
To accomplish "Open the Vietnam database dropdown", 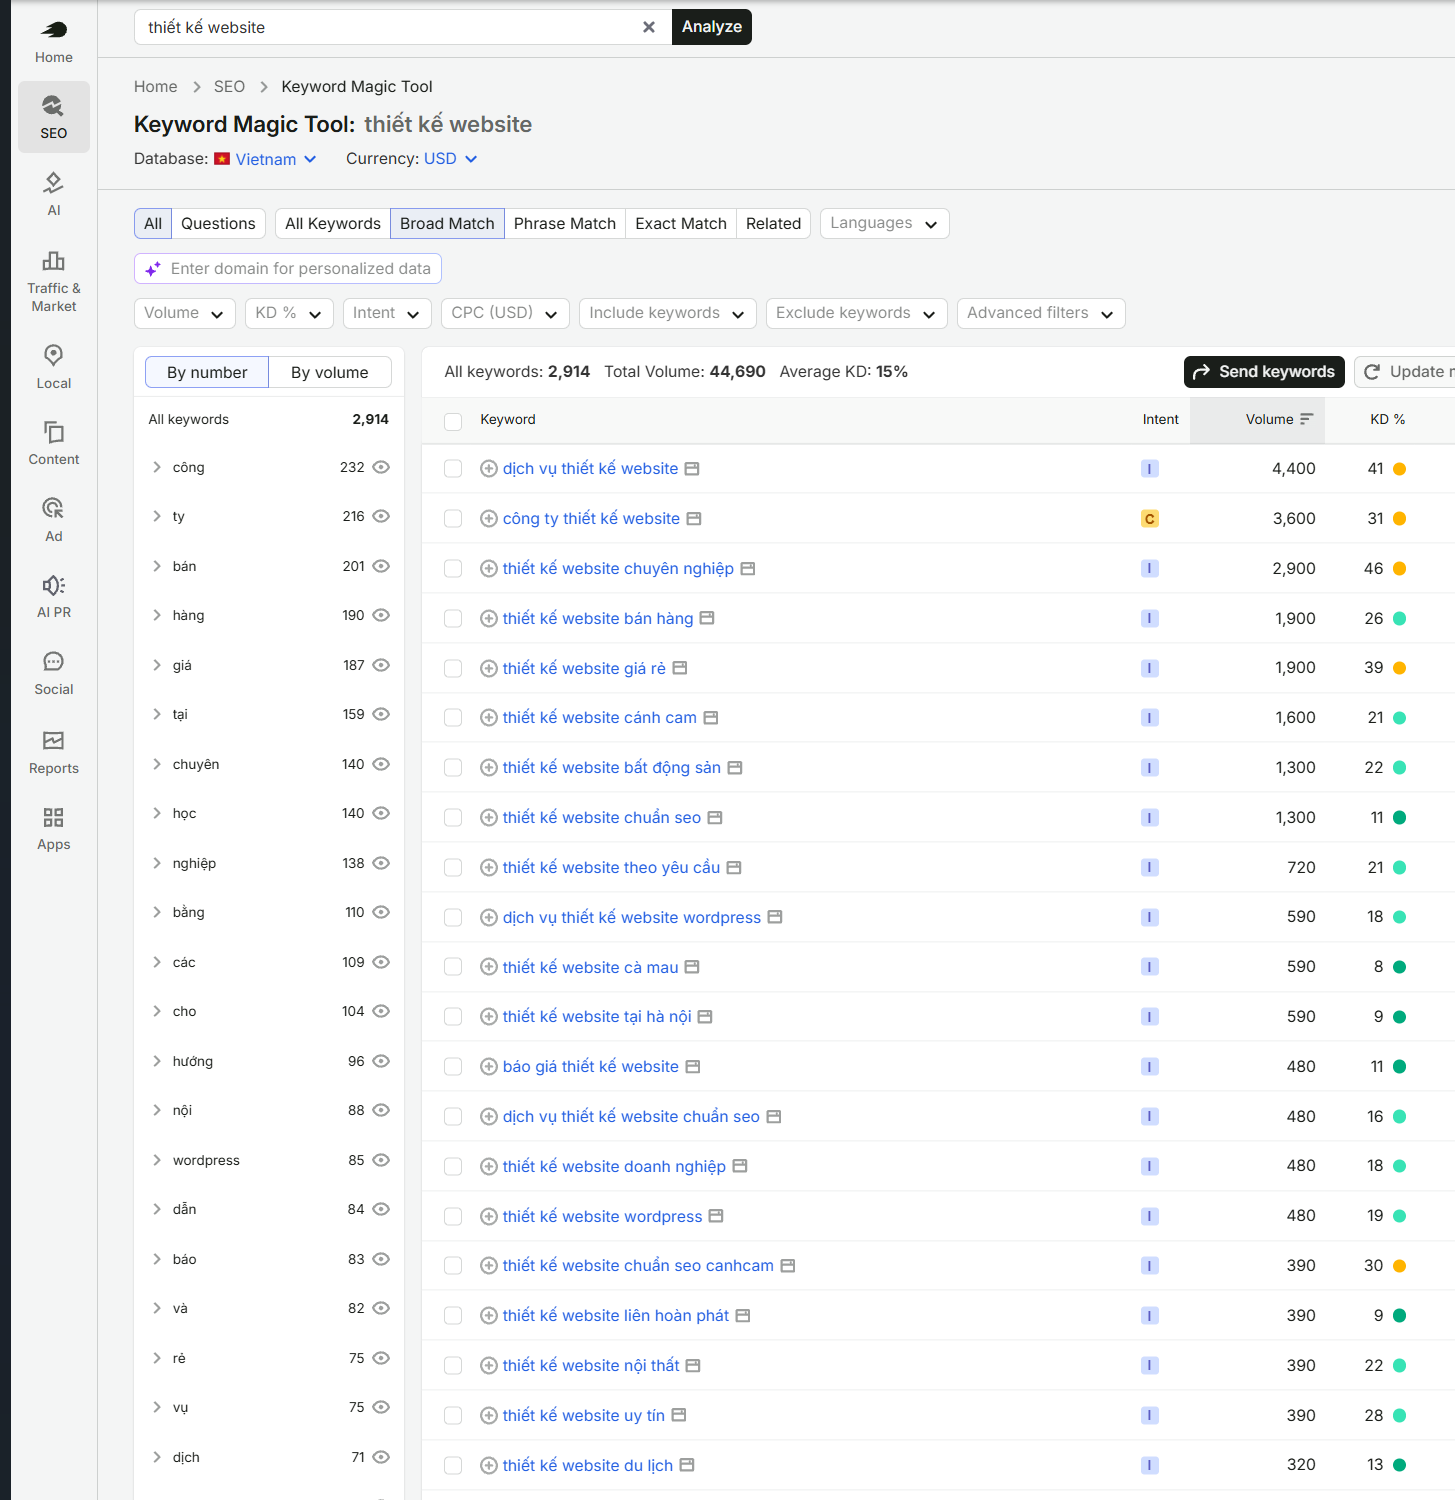I will [x=276, y=159].
